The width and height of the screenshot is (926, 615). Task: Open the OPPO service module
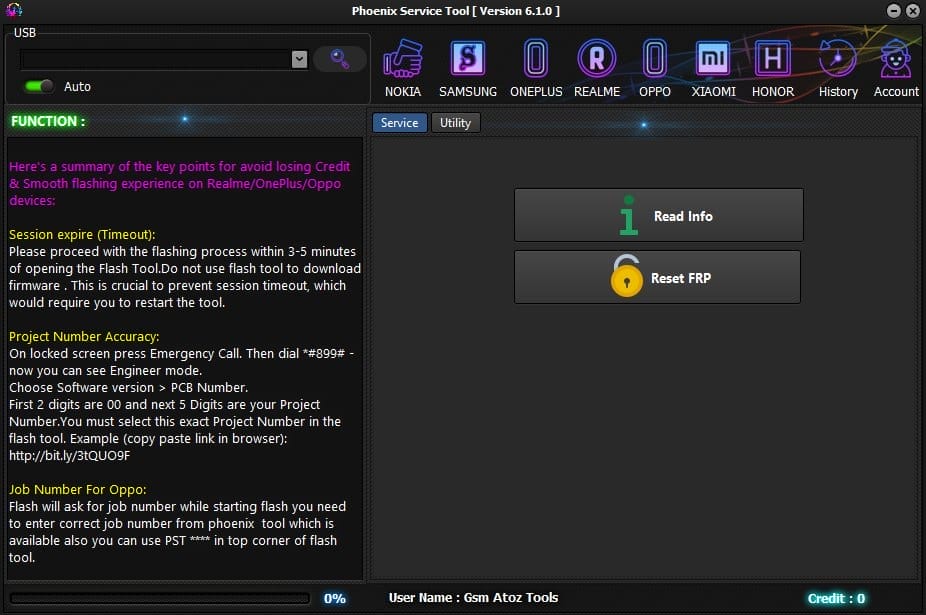654,65
